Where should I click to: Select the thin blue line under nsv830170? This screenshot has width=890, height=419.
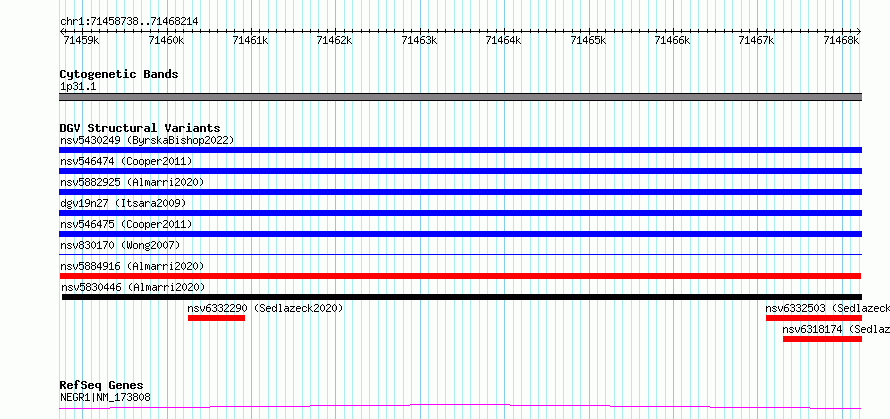tap(460, 254)
